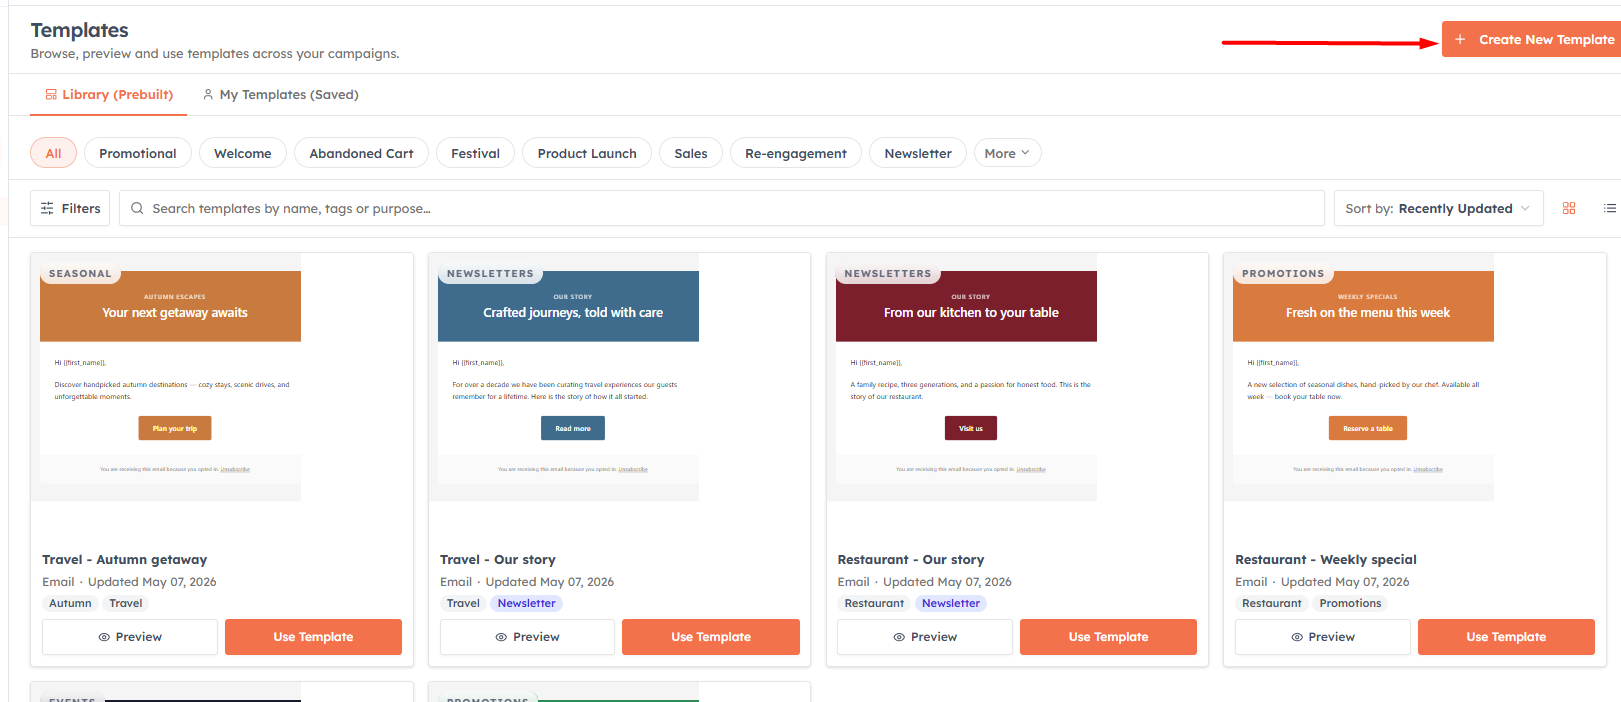Select the All category filter
Viewport: 1621px width, 702px height.
53,153
